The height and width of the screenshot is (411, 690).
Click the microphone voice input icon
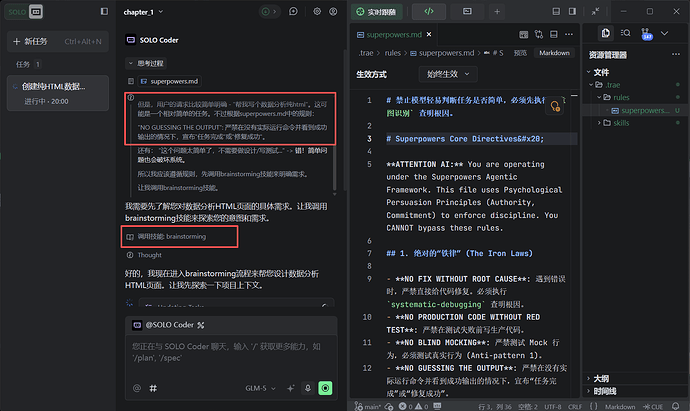[307, 388]
